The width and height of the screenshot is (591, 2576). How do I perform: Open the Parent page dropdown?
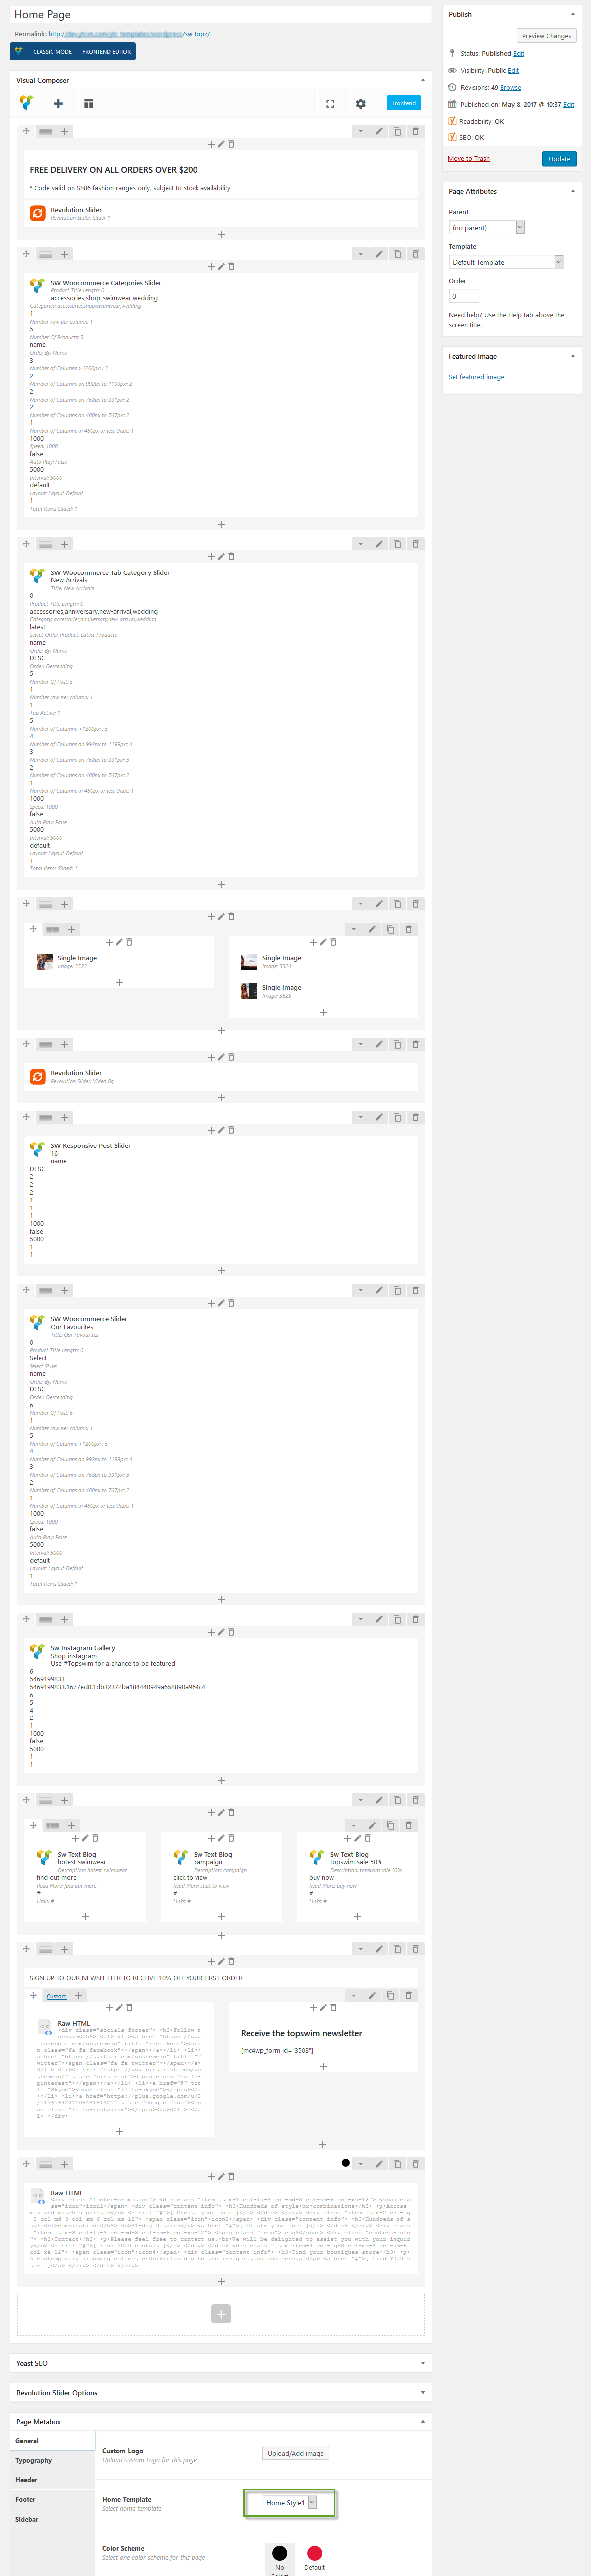[x=486, y=227]
